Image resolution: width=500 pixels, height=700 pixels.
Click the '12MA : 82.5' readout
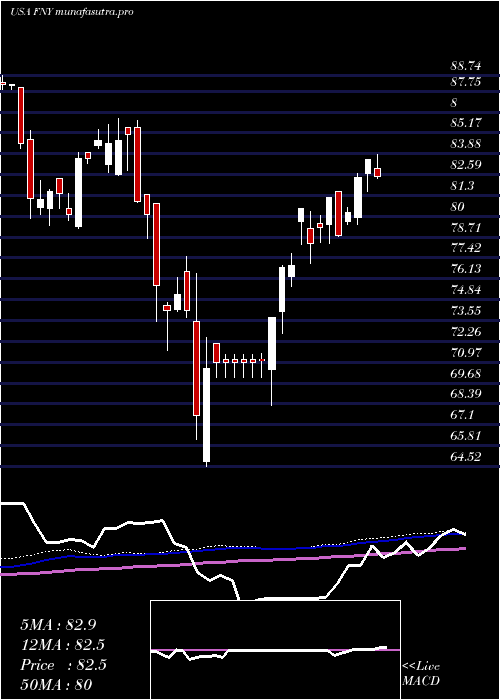pos(63,645)
